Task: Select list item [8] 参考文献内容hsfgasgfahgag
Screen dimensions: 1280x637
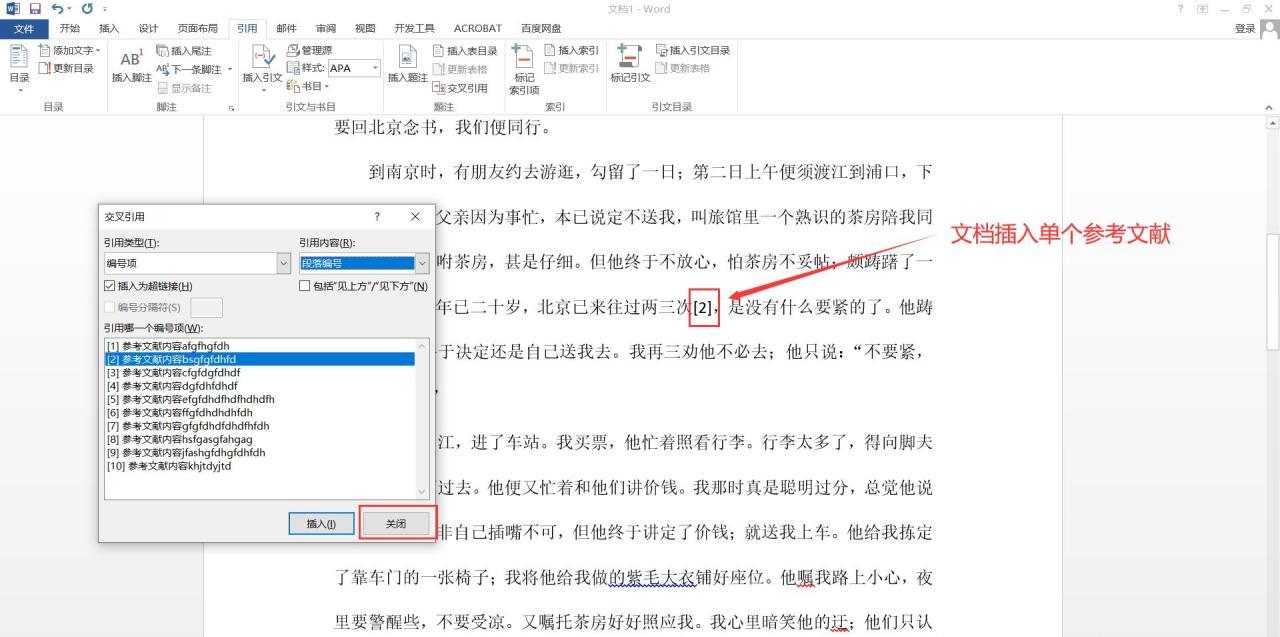Action: coord(260,439)
